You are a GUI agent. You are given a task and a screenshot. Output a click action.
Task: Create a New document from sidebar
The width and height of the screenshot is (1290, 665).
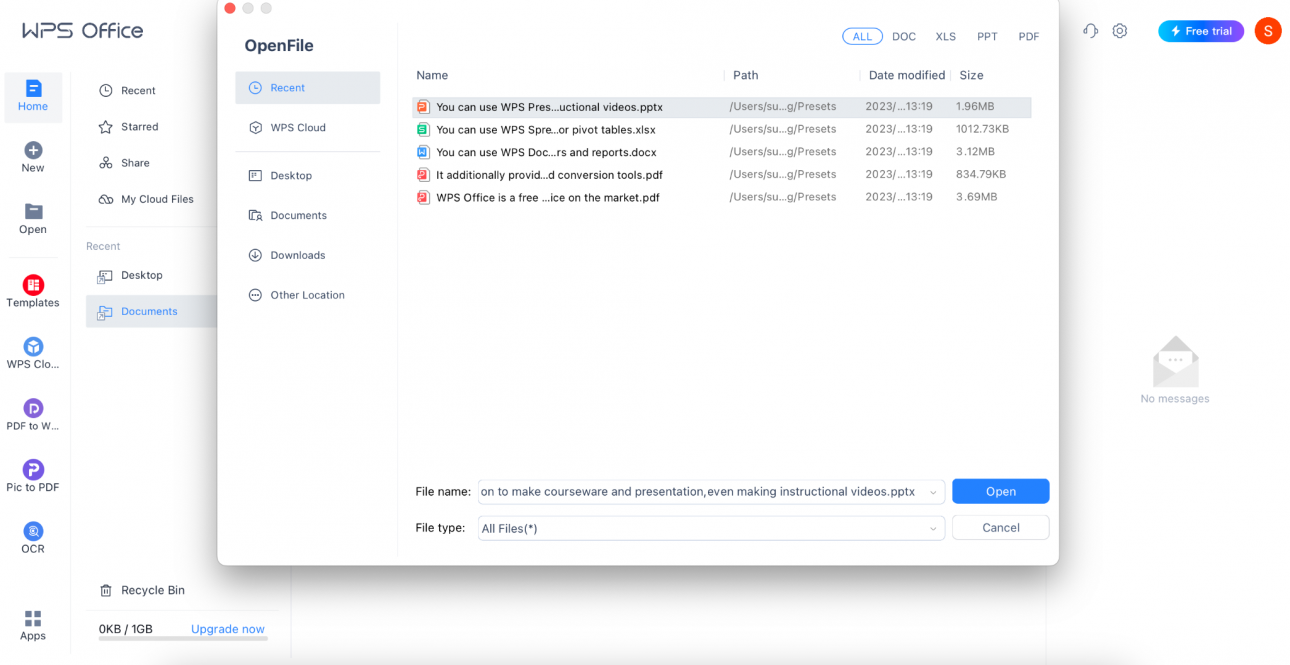point(33,157)
